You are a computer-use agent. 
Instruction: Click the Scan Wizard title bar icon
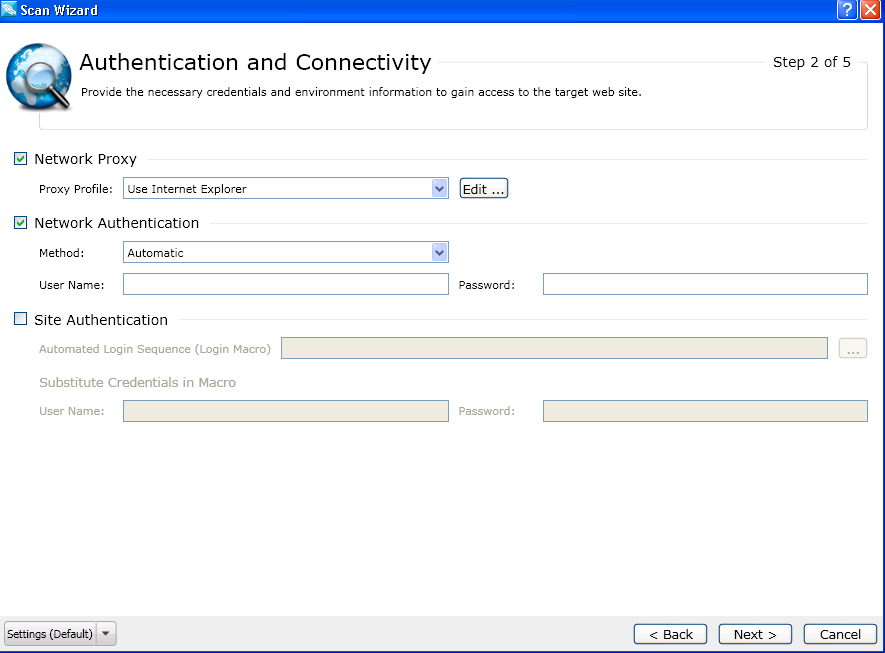pos(9,10)
